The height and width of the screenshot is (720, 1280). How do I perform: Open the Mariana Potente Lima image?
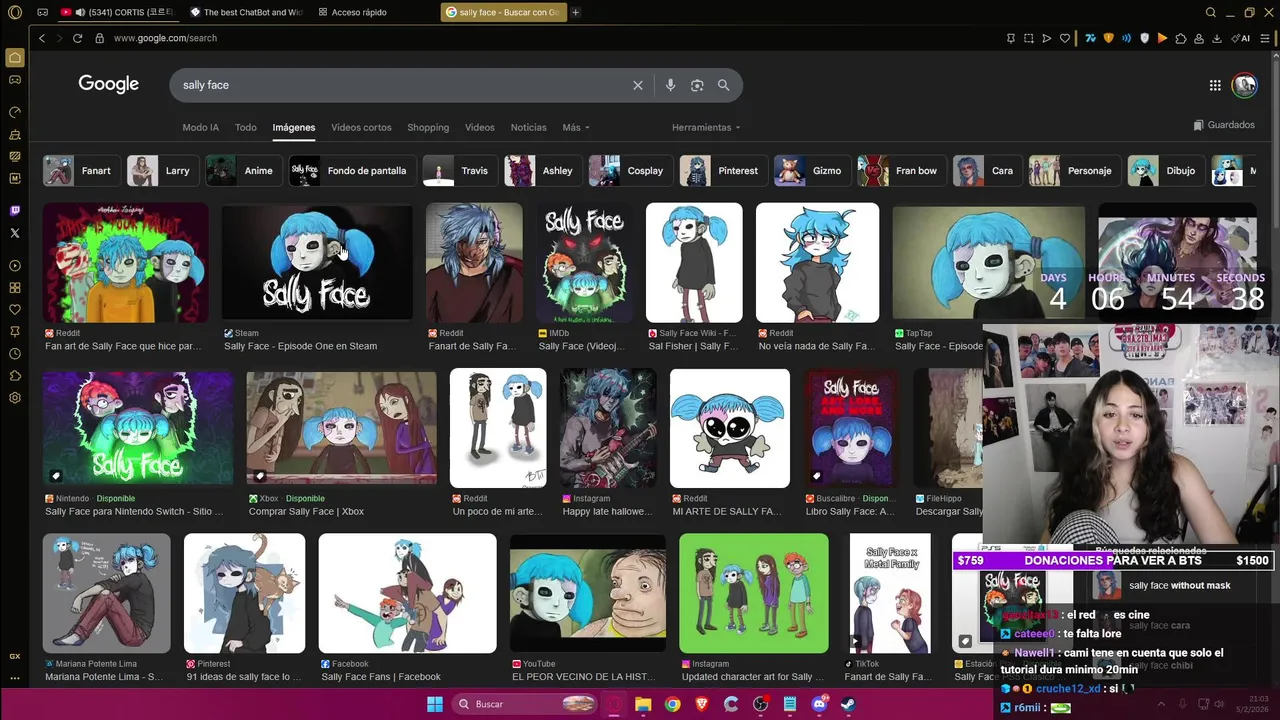click(106, 593)
